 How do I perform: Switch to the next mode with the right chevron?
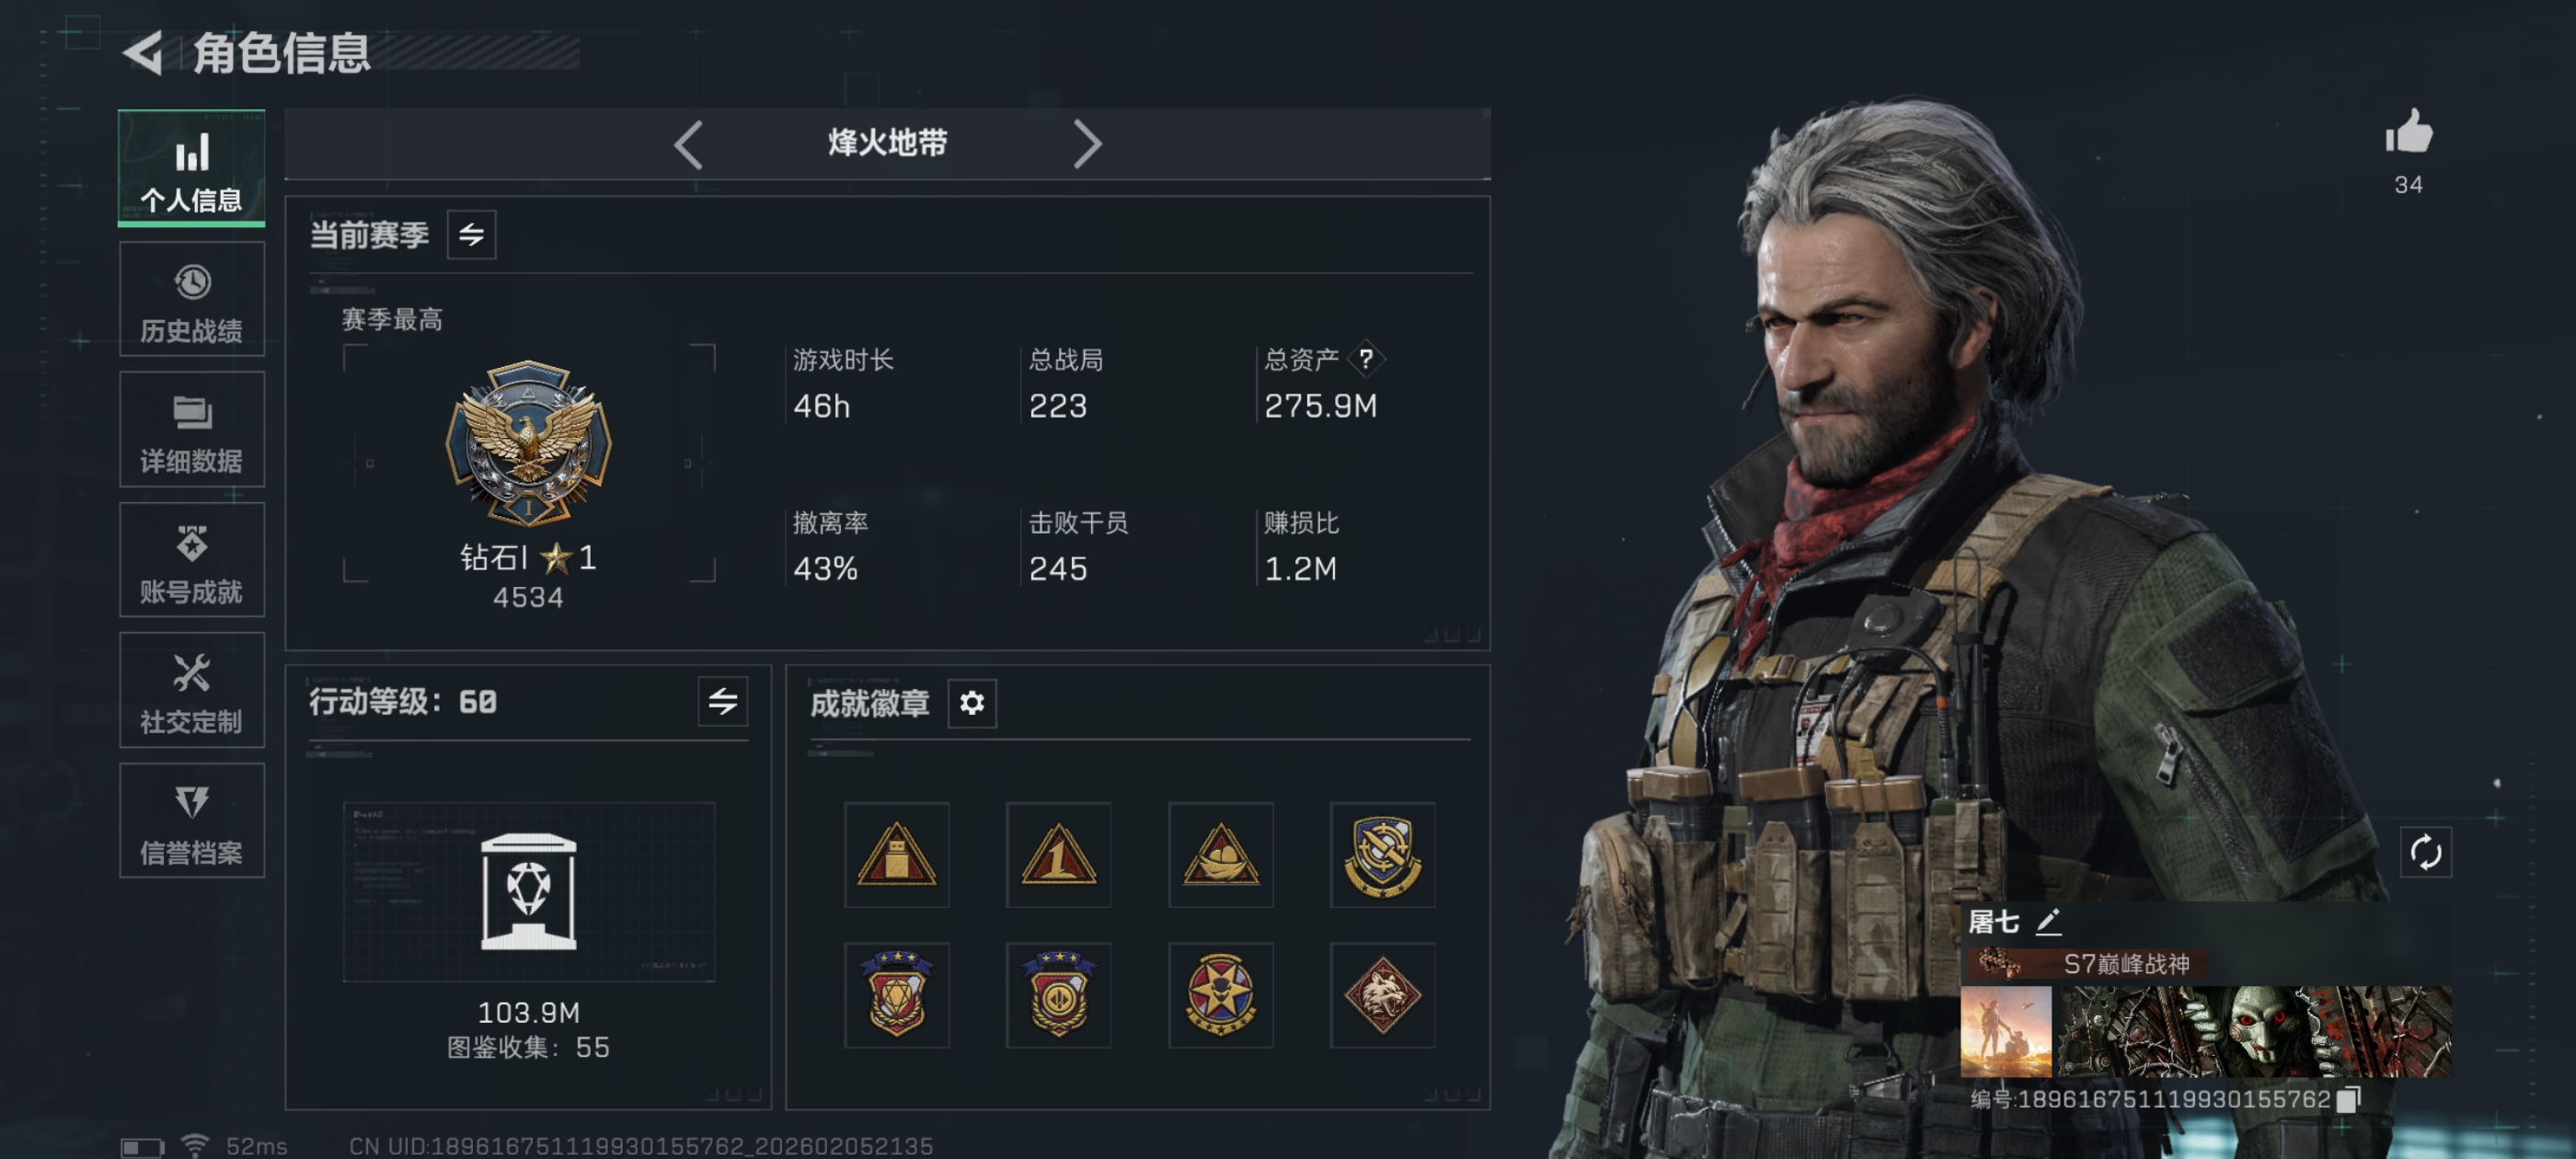(x=1087, y=144)
